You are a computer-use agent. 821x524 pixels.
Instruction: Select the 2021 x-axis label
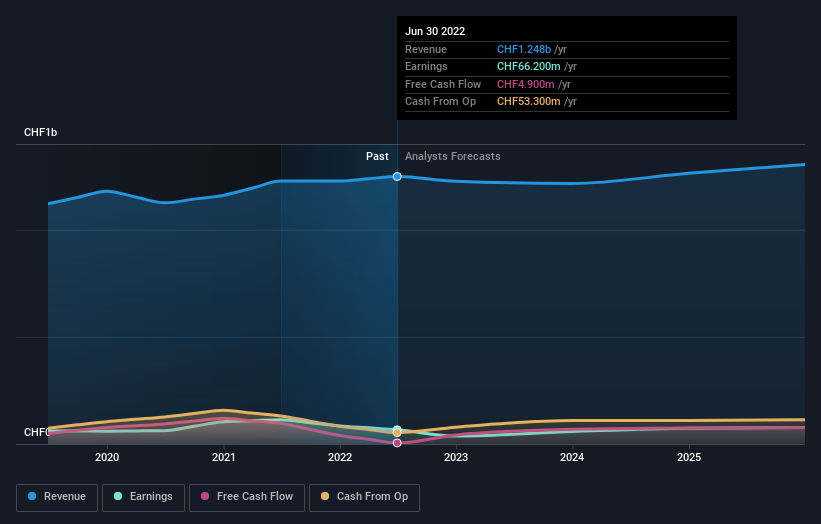(224, 457)
